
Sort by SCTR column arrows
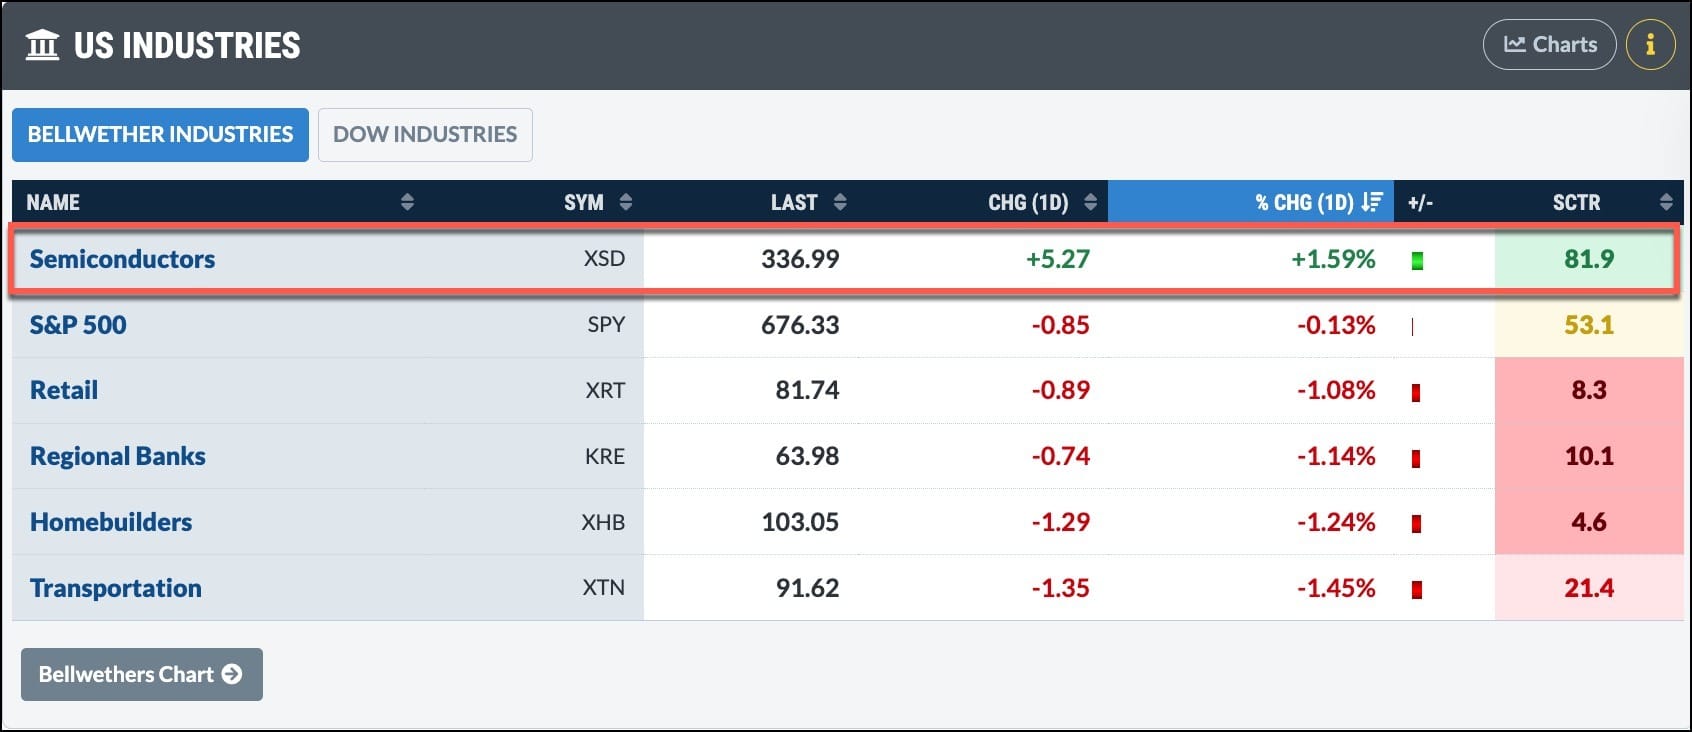(1665, 202)
